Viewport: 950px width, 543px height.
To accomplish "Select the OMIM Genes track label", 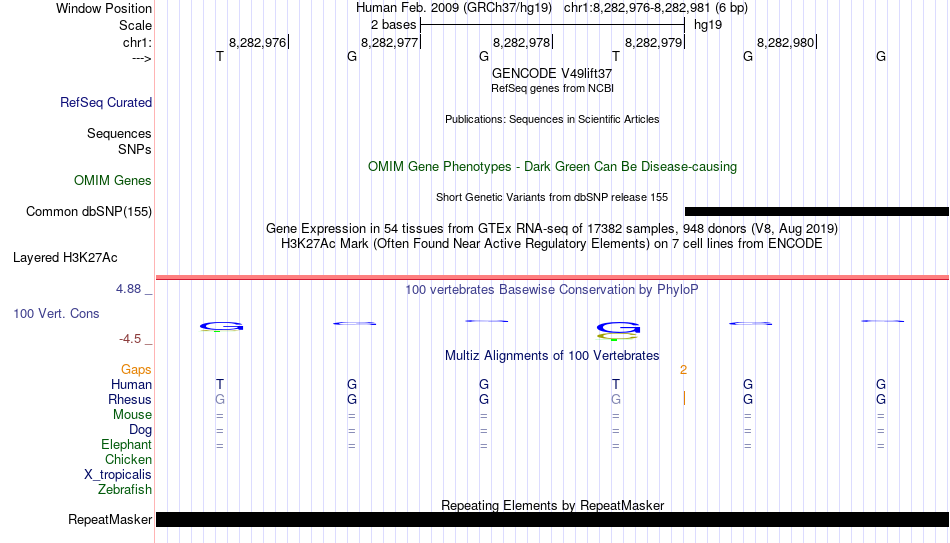I will pyautogui.click(x=113, y=181).
